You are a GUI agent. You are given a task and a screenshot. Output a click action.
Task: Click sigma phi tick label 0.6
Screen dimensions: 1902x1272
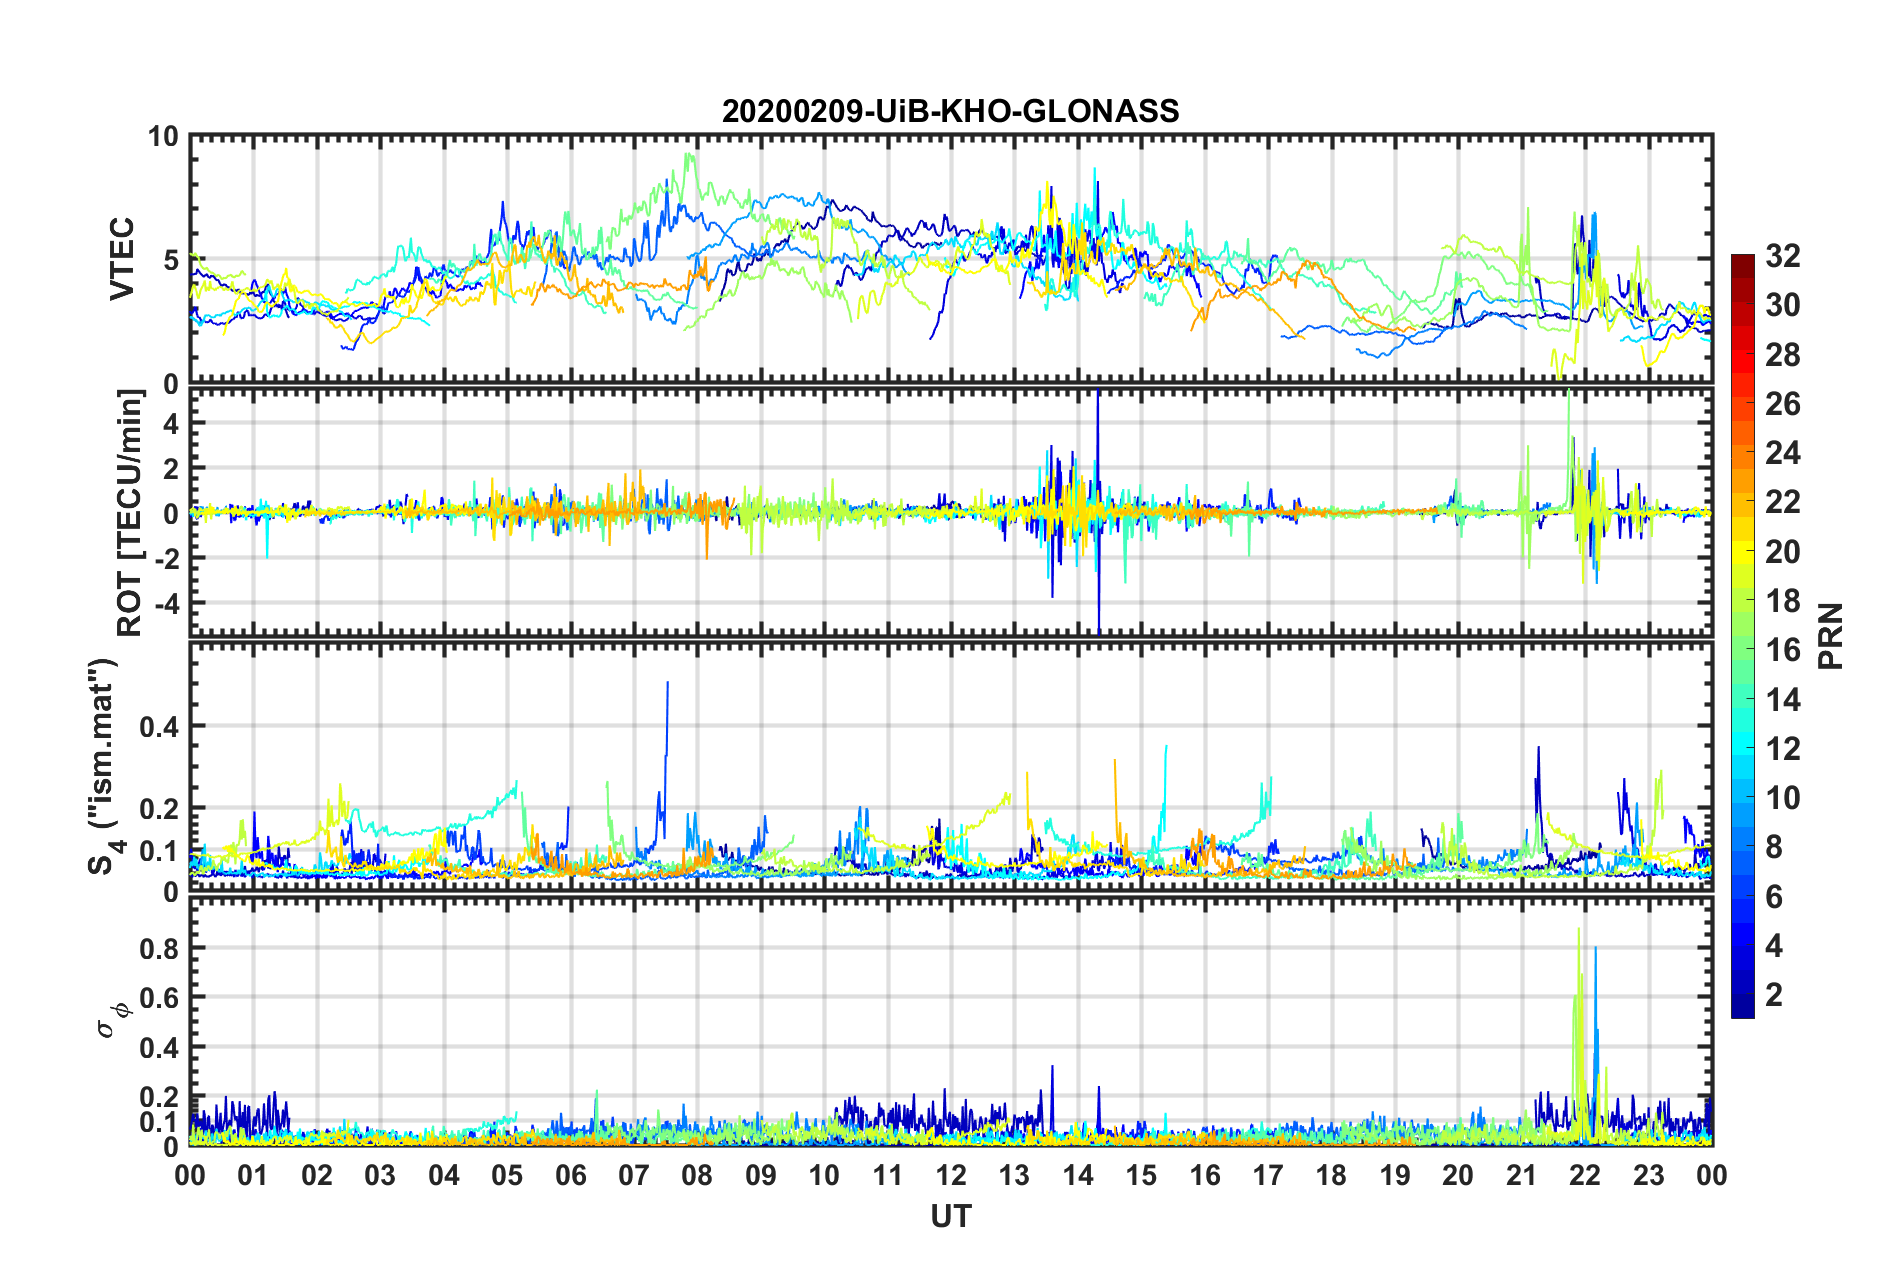coord(159,998)
